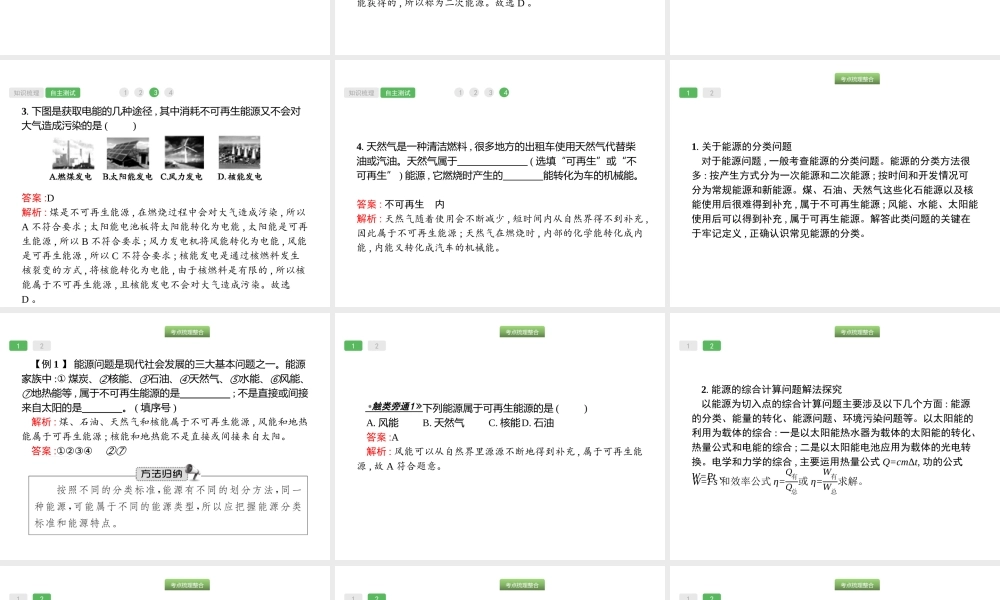Click active page 4 circle on question 4 slide
Image resolution: width=1000 pixels, height=600 pixels.
[x=504, y=92]
